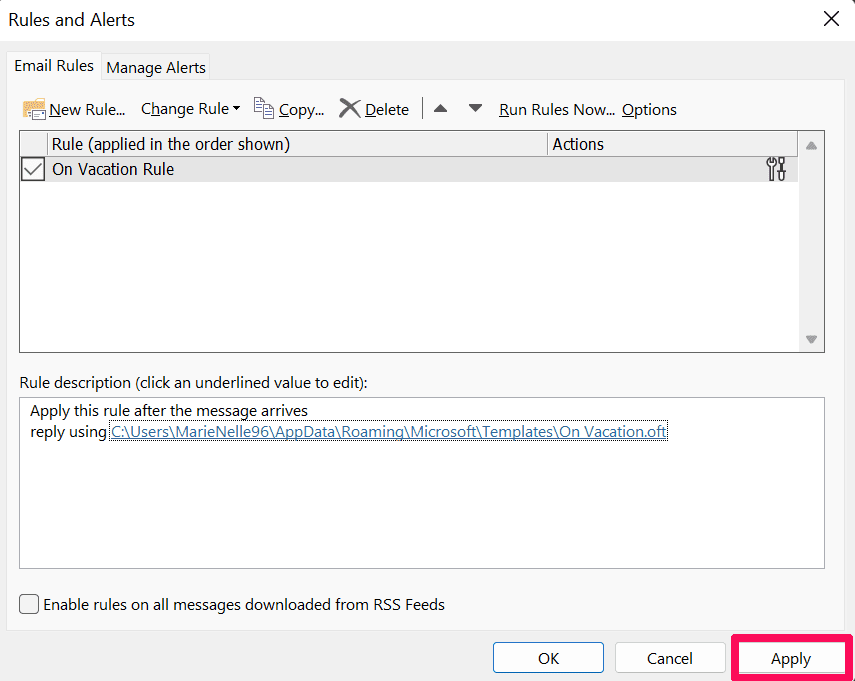Viewport: 855px width, 681px height.
Task: Click the New Rule envelope icon
Action: (x=34, y=109)
